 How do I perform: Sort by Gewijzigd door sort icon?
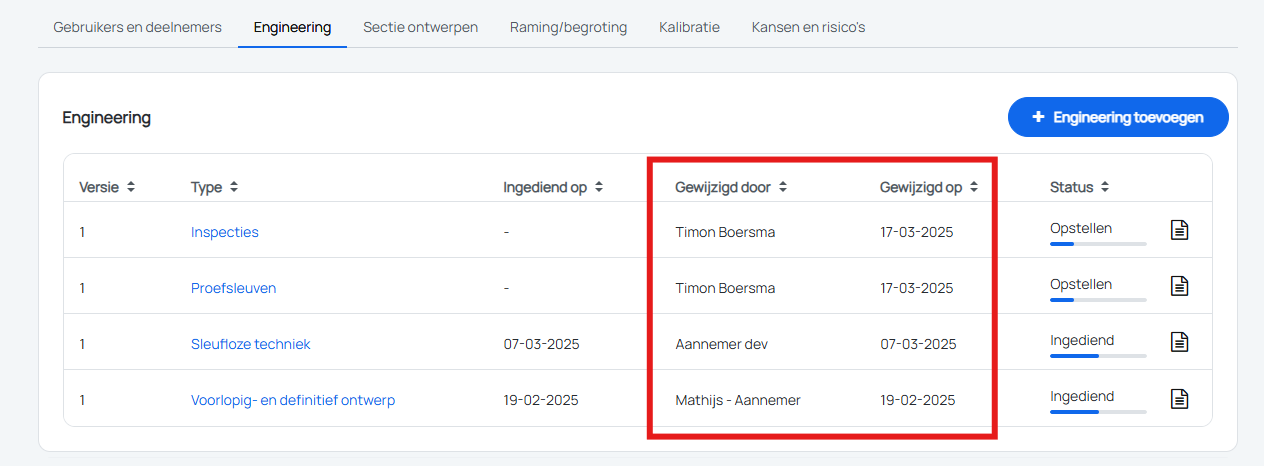tap(783, 187)
